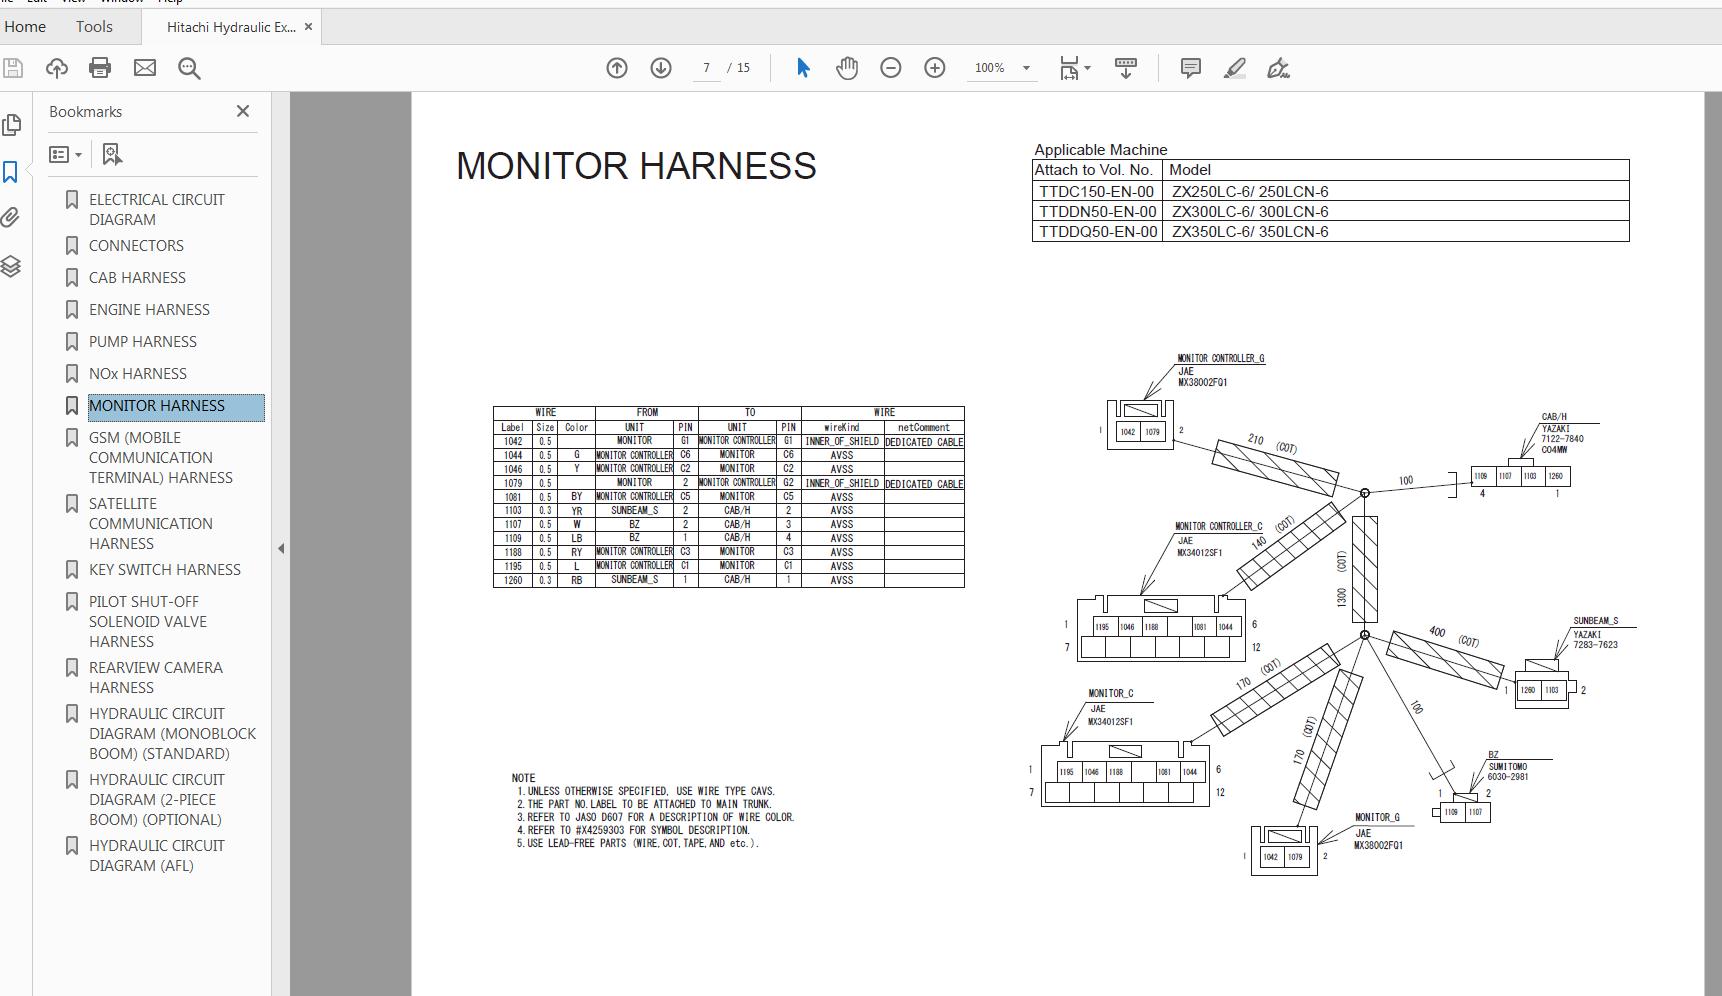Select the Hand tool in the toolbar

coord(846,68)
